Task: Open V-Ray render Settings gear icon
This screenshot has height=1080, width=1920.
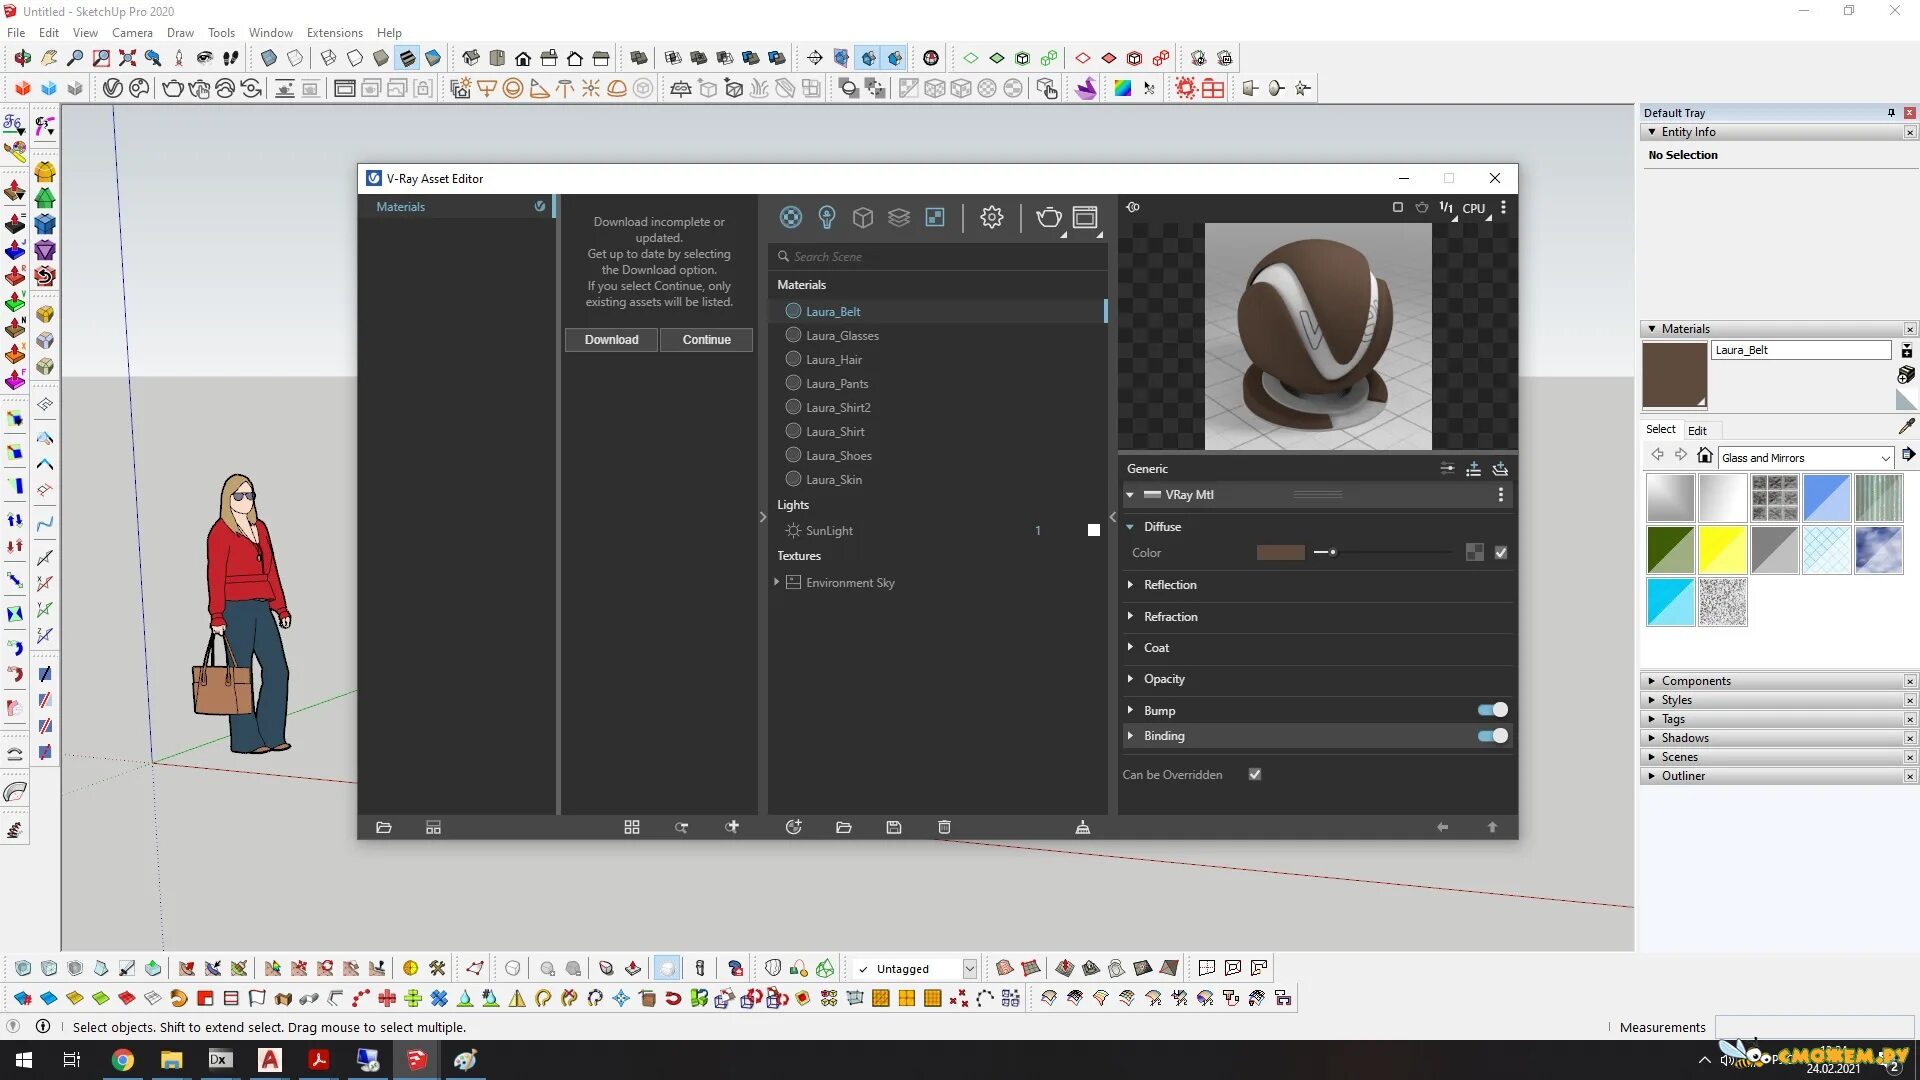Action: (x=991, y=217)
